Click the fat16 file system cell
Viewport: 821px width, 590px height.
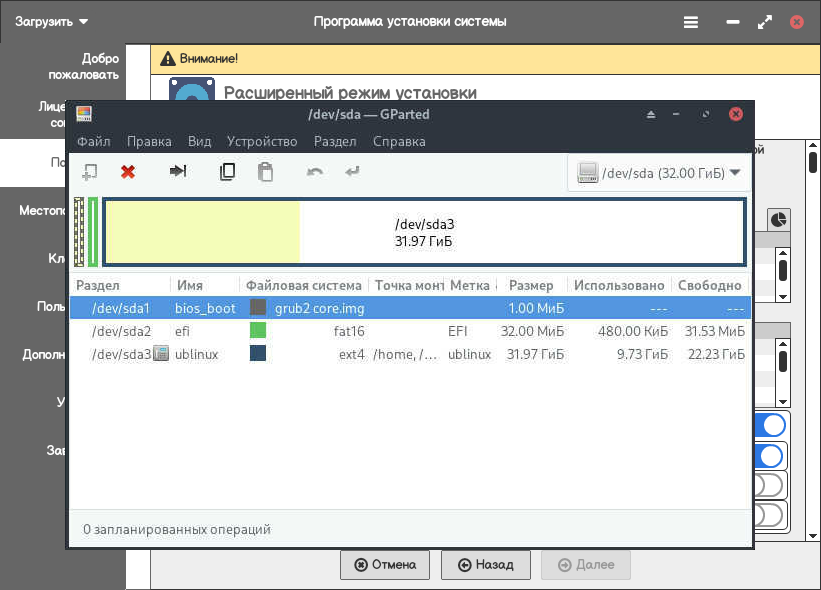pos(349,331)
